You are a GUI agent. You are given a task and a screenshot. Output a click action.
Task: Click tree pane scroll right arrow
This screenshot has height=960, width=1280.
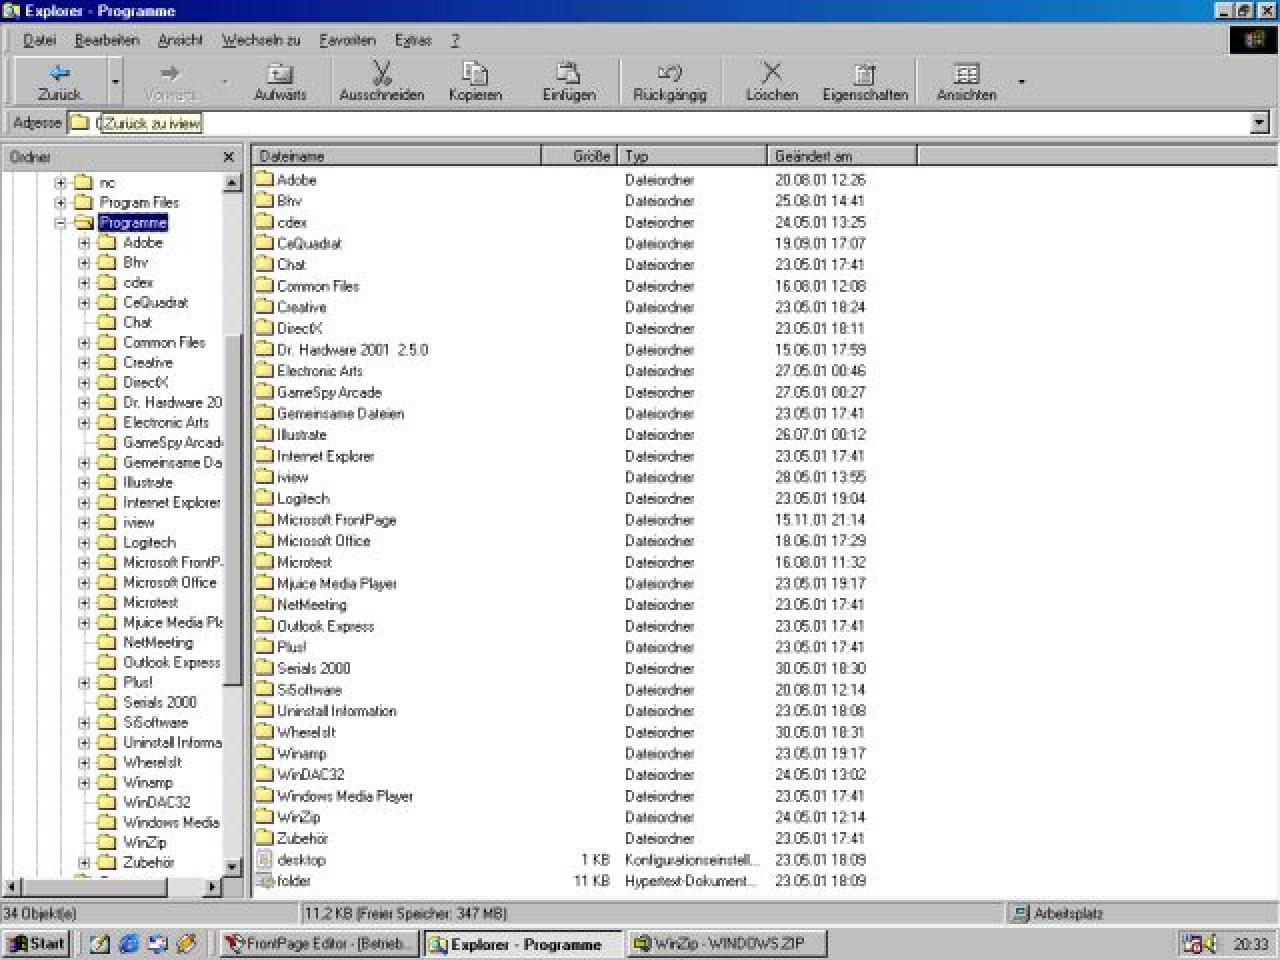[x=212, y=887]
